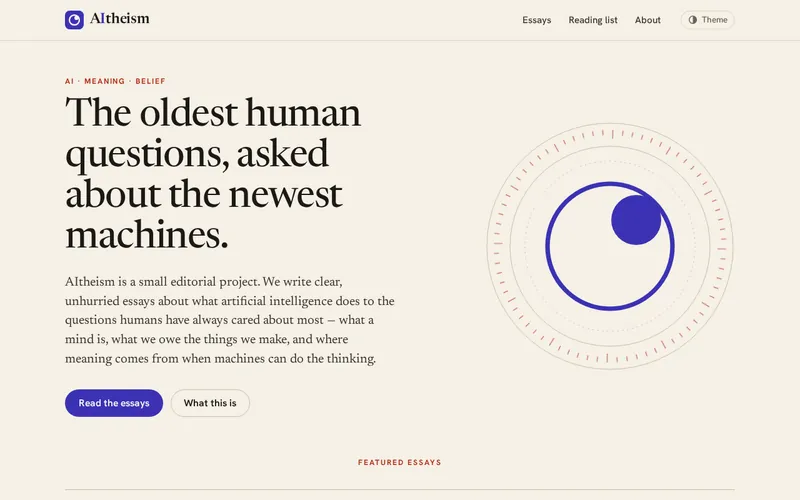Click the AItheism wordmark text
800x500 pixels.
coord(119,19)
